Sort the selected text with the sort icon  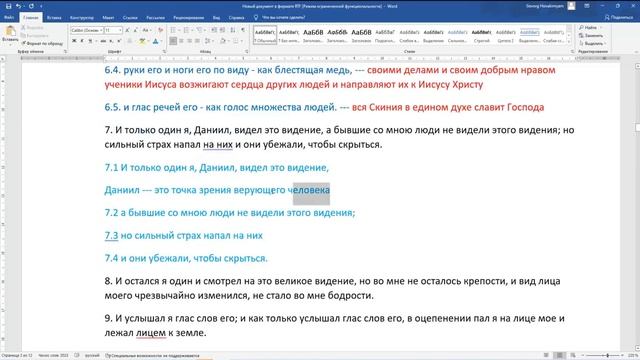click(233, 30)
